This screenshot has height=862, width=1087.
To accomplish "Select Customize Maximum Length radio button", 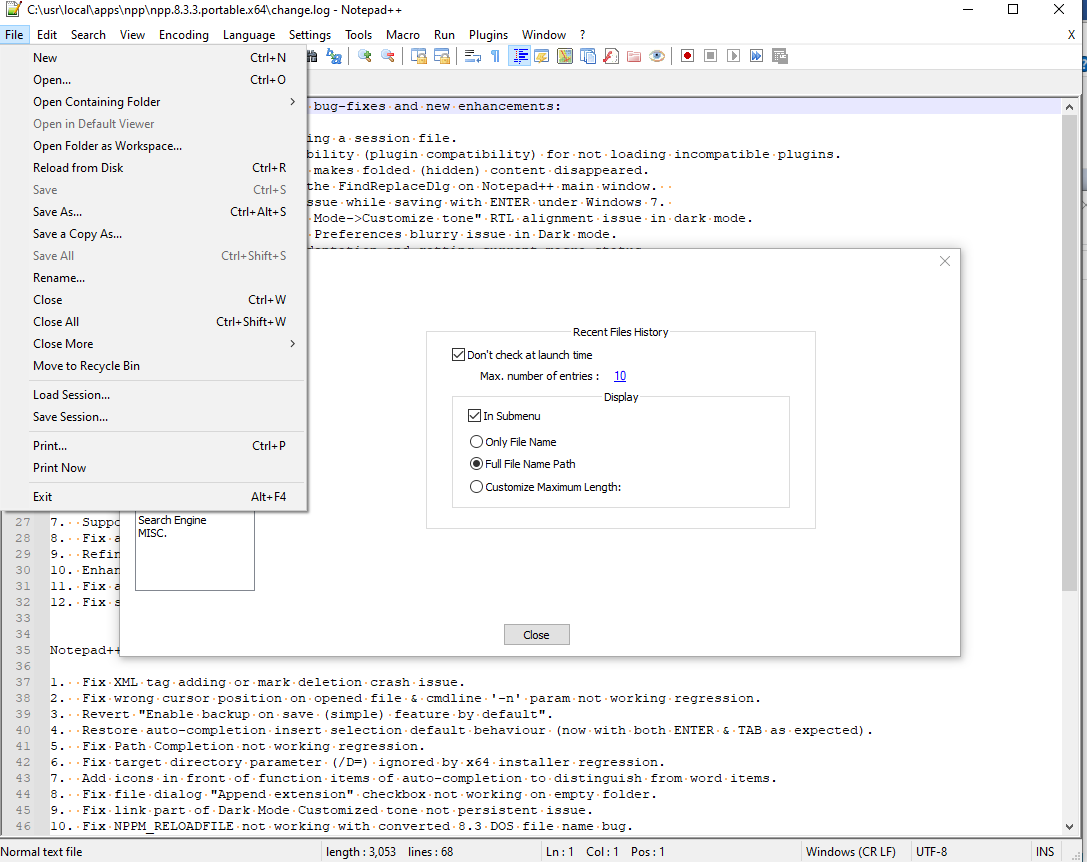I will [x=476, y=487].
